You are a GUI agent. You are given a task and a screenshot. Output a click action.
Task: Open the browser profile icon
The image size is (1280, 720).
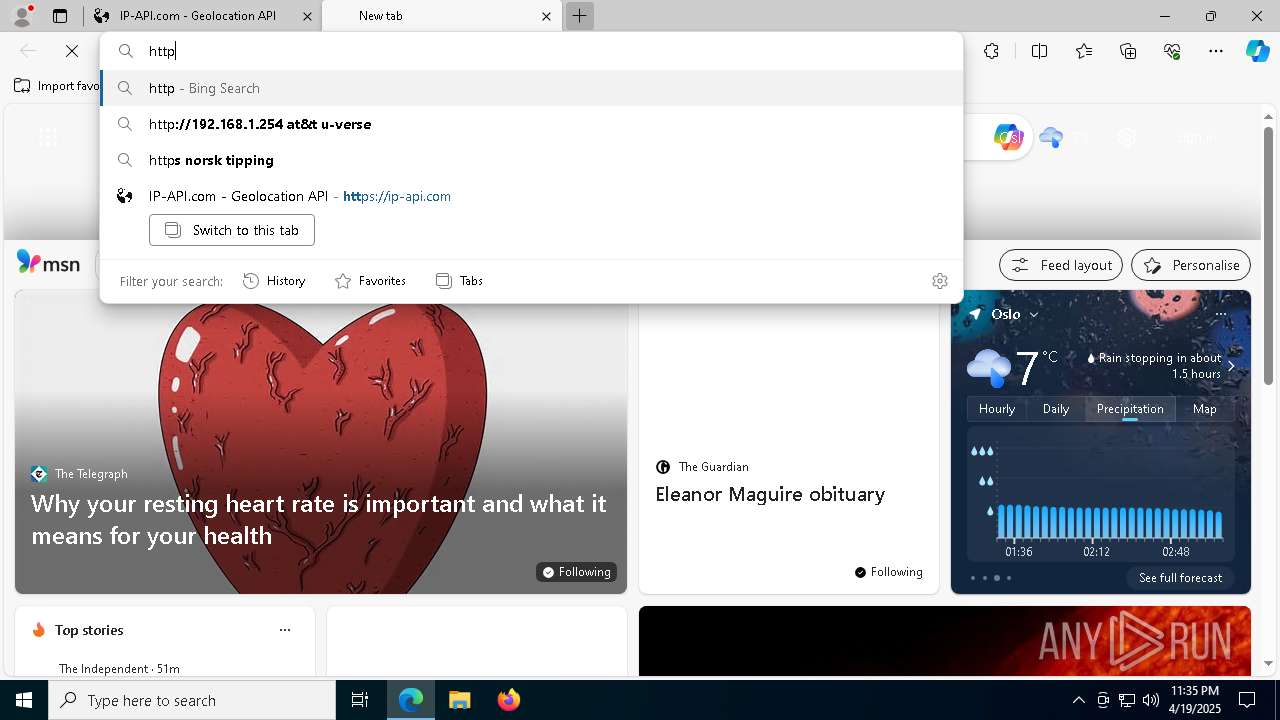coord(22,16)
